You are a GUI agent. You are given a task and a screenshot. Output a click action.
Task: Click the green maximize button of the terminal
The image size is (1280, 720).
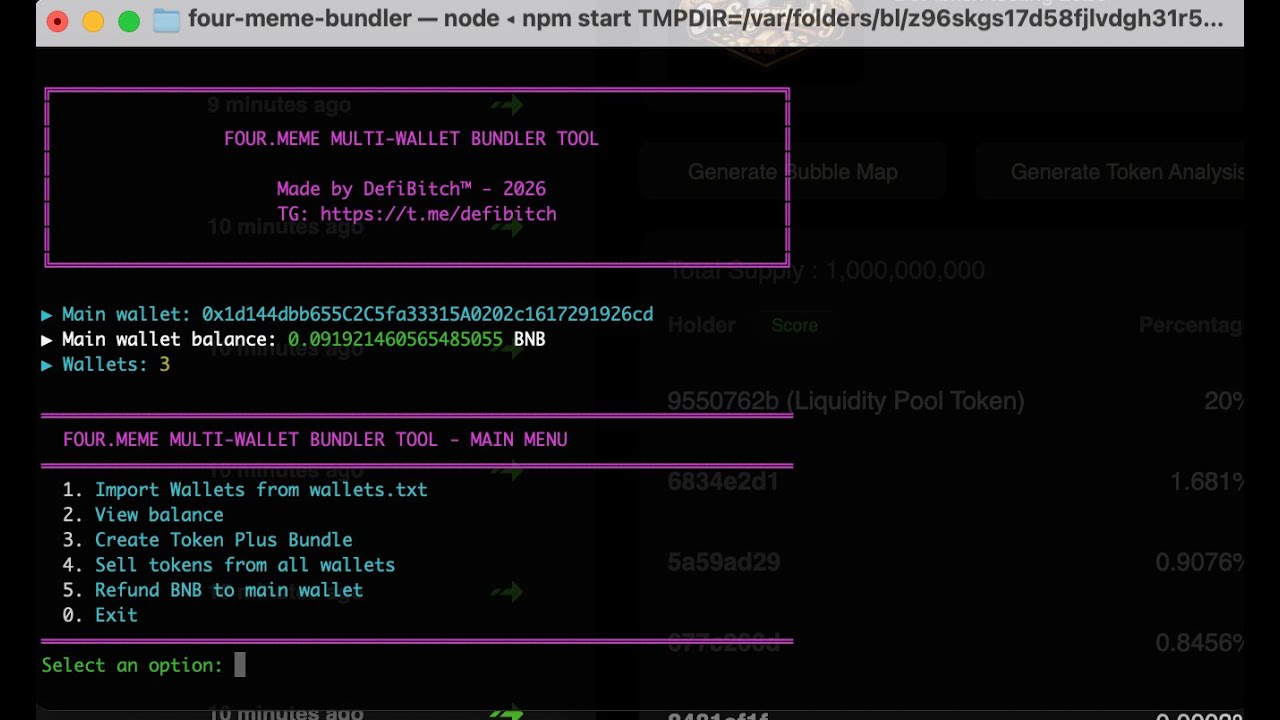click(x=129, y=21)
